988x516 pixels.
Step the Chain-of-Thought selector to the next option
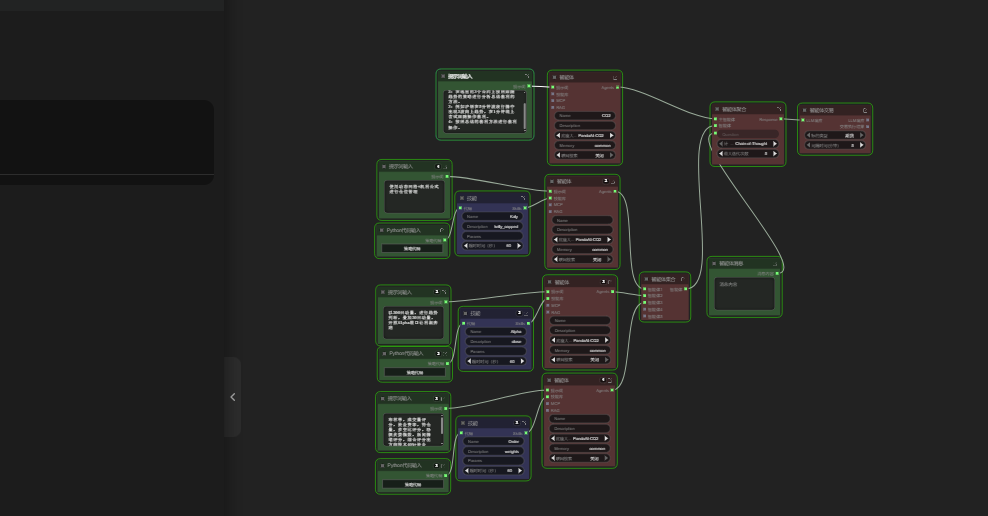click(x=774, y=144)
